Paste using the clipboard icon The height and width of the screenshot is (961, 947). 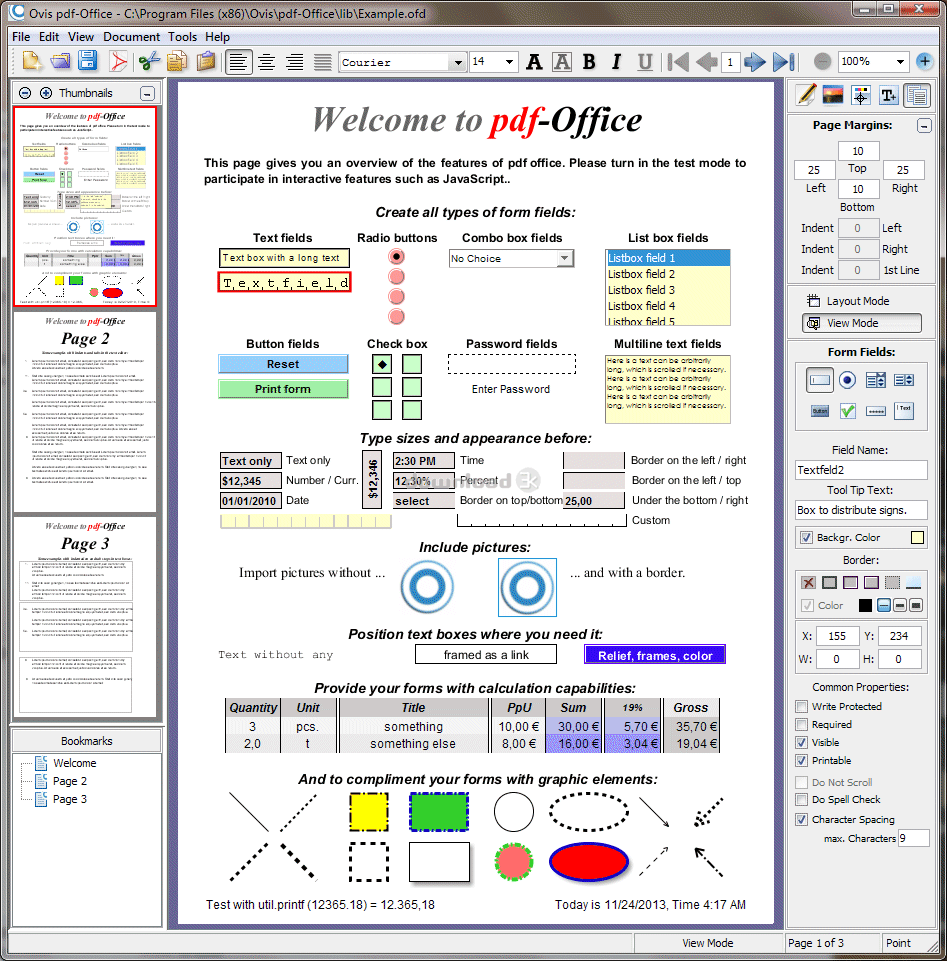tap(207, 61)
